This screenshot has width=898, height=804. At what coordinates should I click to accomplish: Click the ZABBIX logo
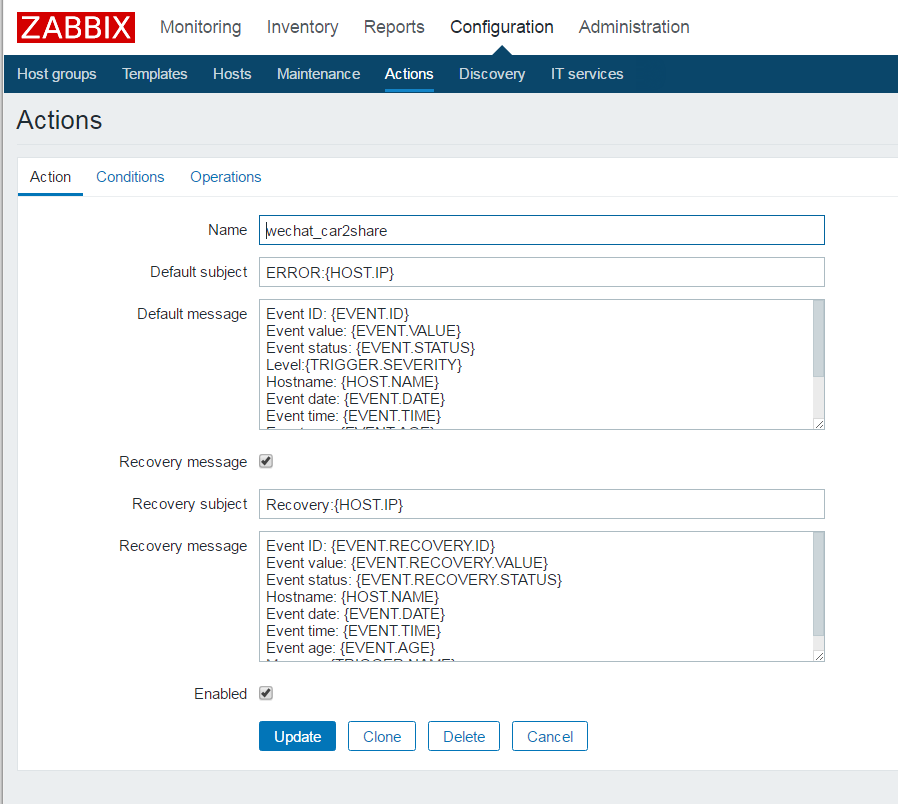click(x=76, y=27)
